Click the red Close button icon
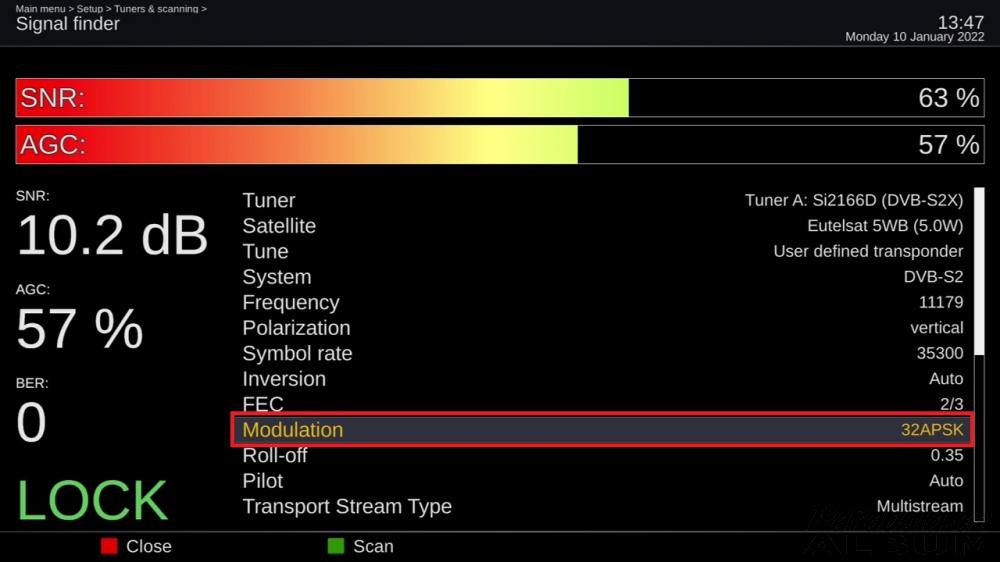 [109, 546]
